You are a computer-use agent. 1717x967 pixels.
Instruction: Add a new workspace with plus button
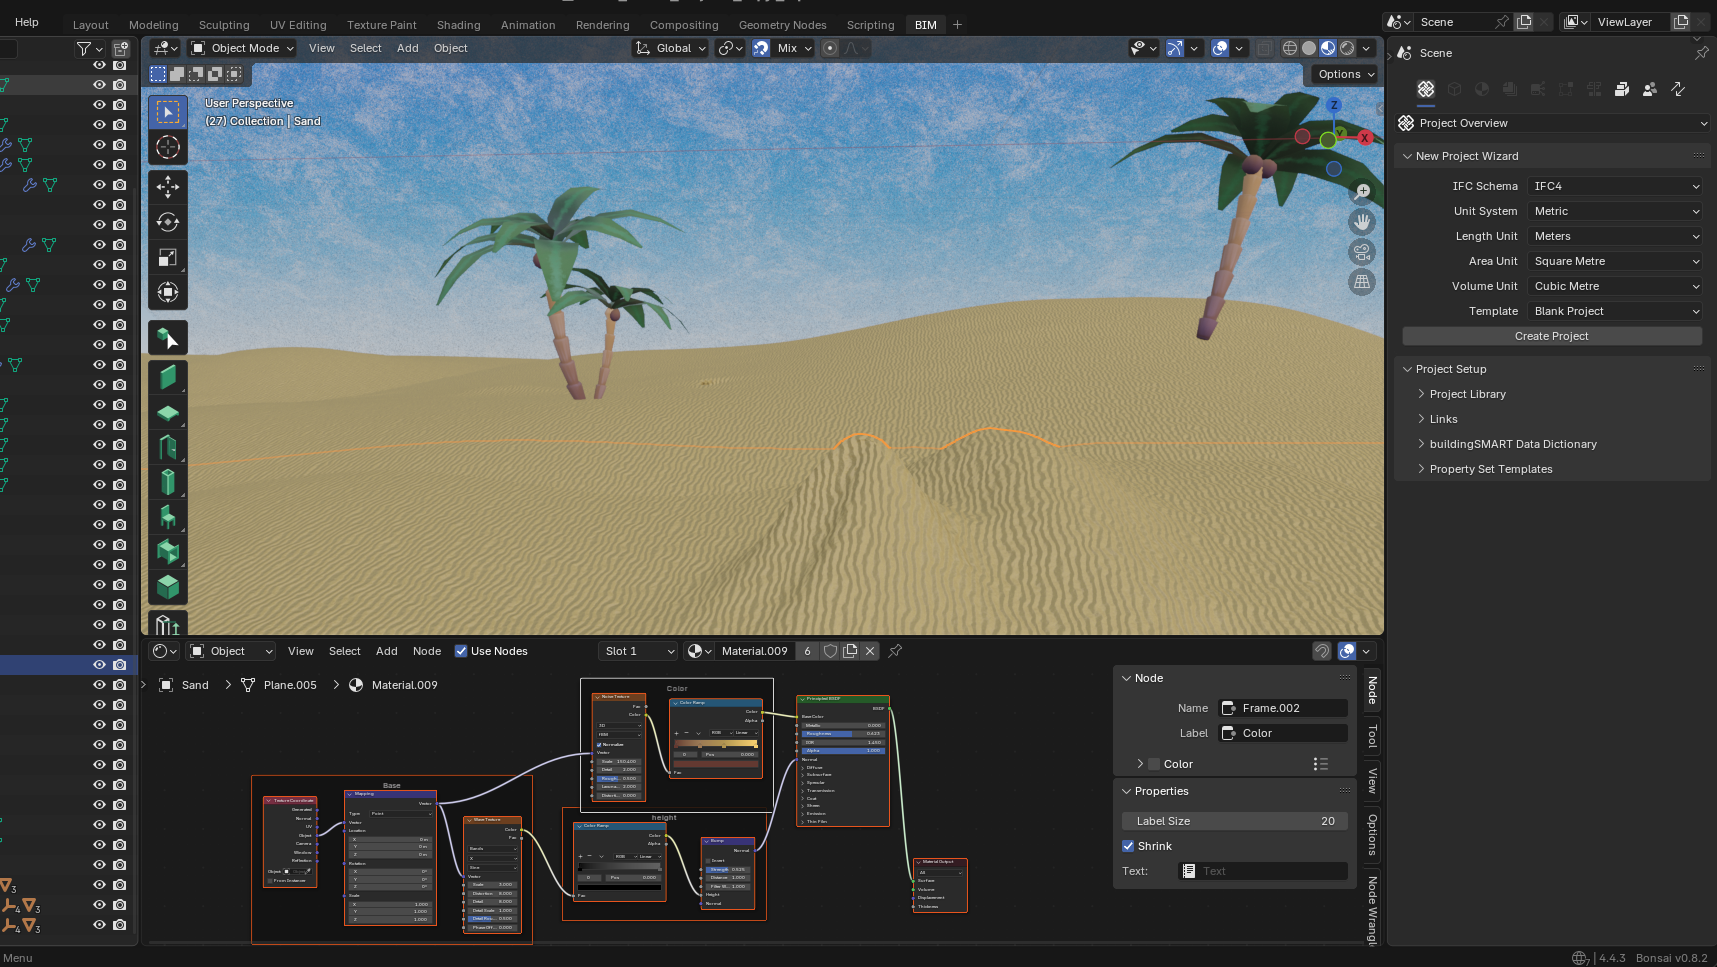pyautogui.click(x=957, y=25)
